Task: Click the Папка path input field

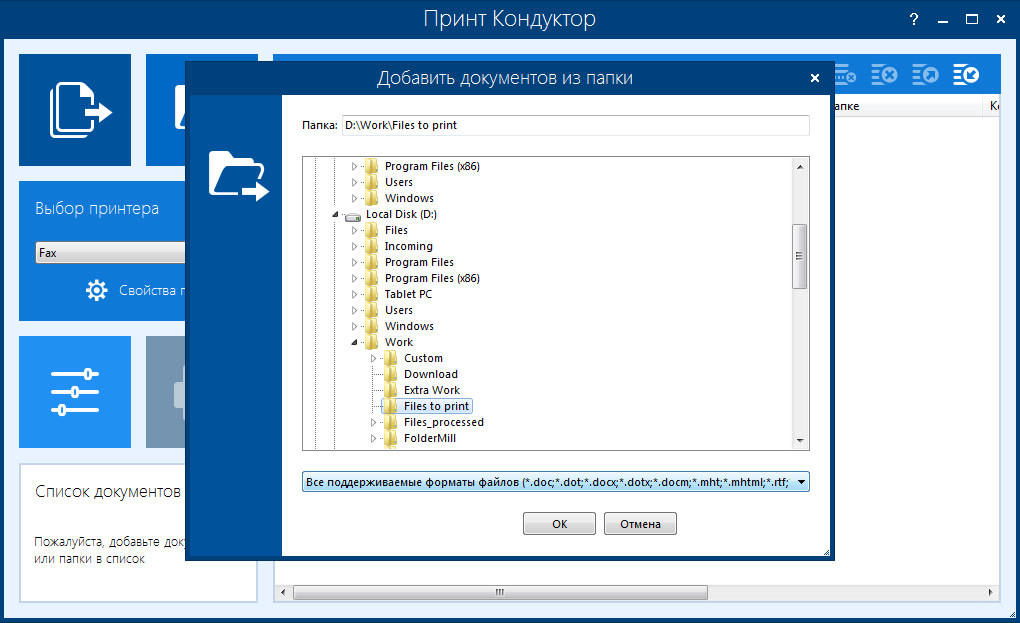Action: point(576,126)
